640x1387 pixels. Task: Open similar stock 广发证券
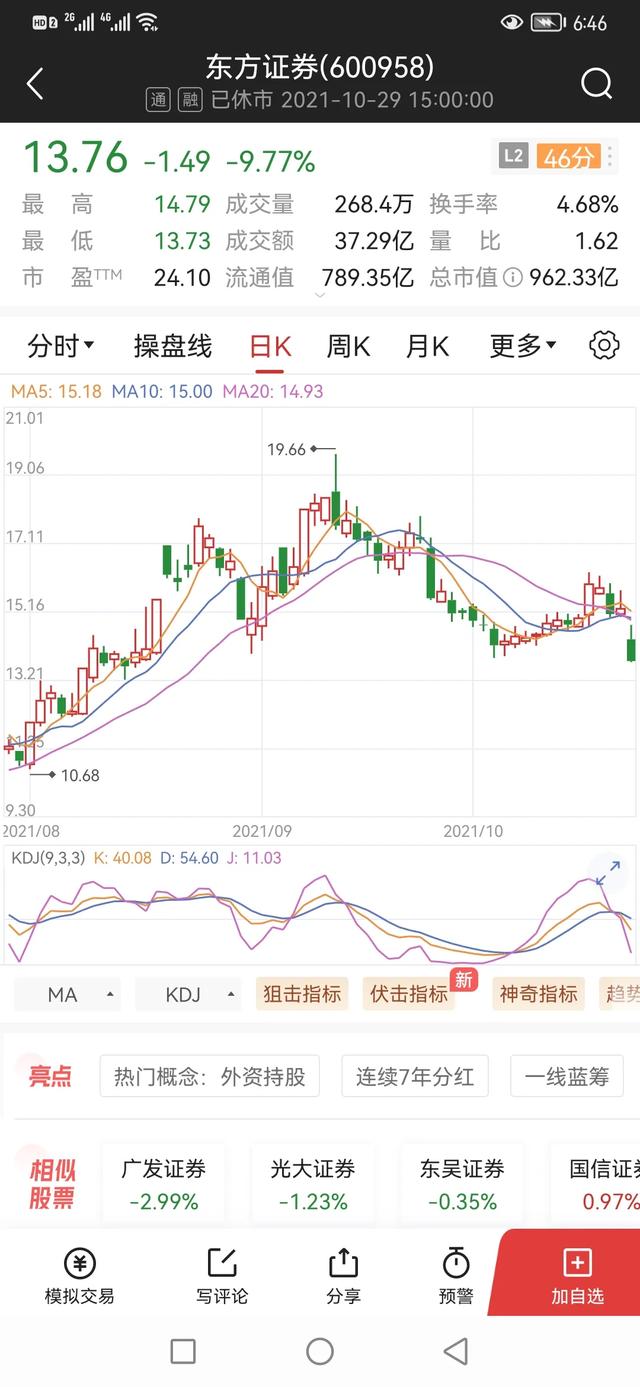(x=163, y=1184)
